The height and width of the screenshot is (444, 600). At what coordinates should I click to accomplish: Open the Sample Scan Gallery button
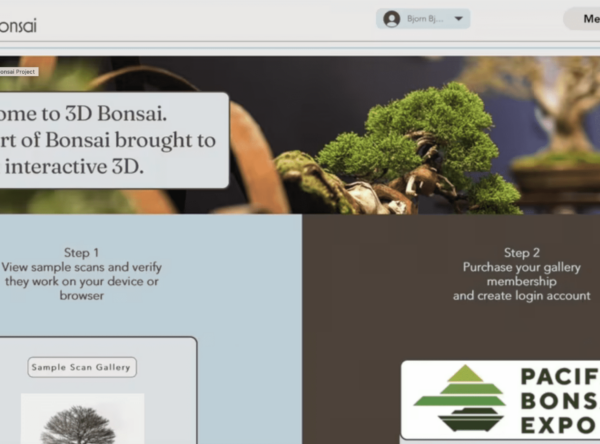point(82,367)
